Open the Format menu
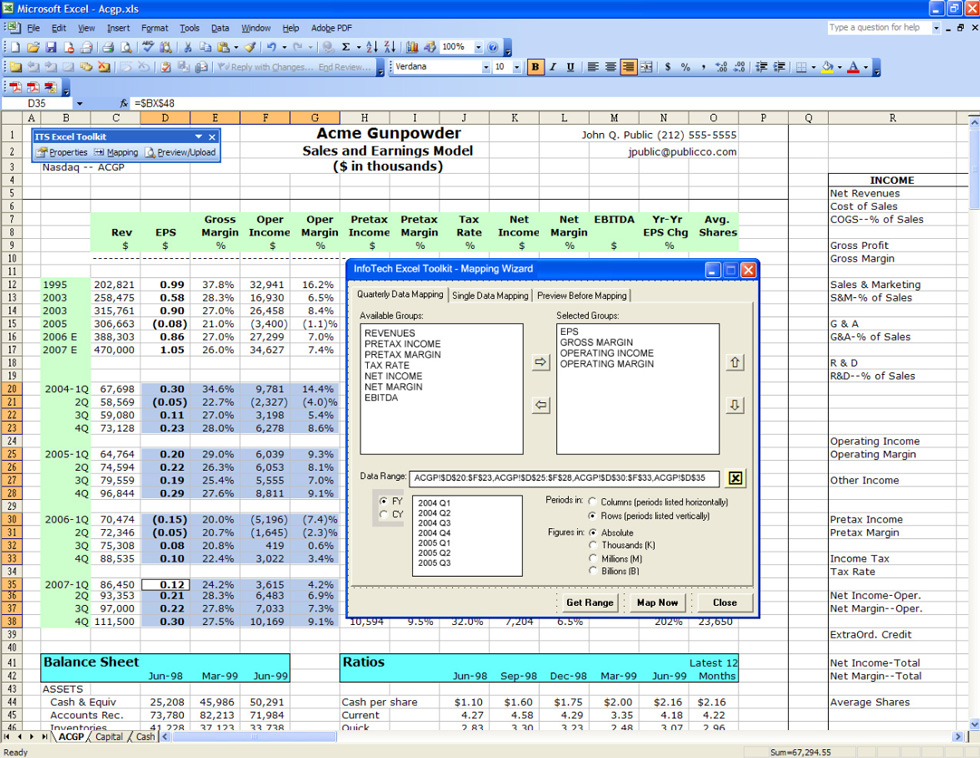 pyautogui.click(x=154, y=28)
